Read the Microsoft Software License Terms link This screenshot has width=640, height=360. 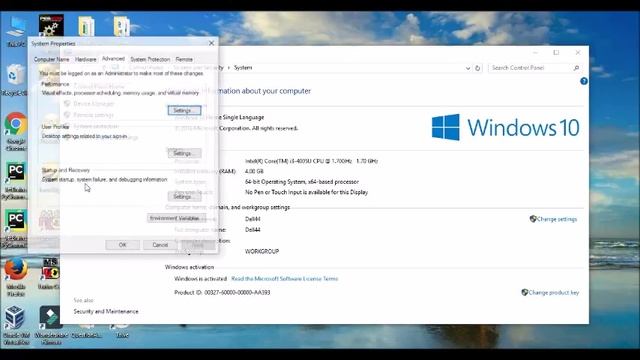[284, 279]
